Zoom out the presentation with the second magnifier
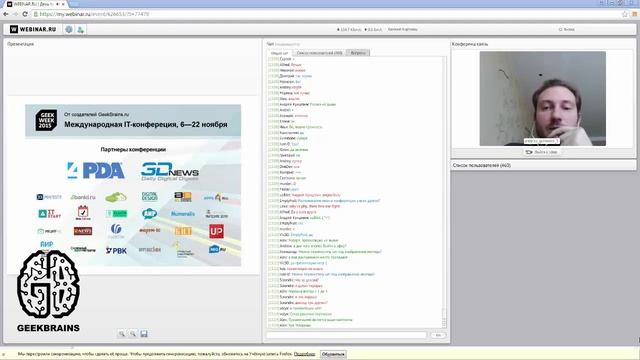 [133, 333]
